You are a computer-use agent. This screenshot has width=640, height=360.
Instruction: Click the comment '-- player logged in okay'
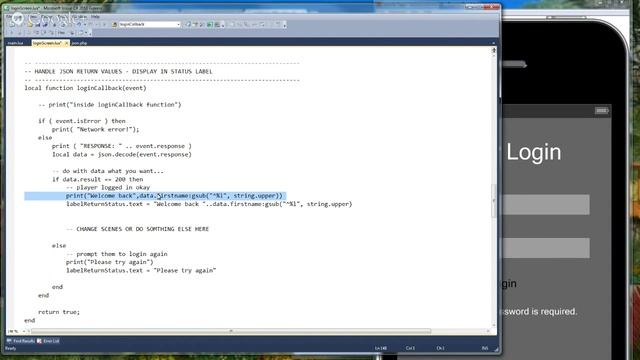tap(108, 187)
